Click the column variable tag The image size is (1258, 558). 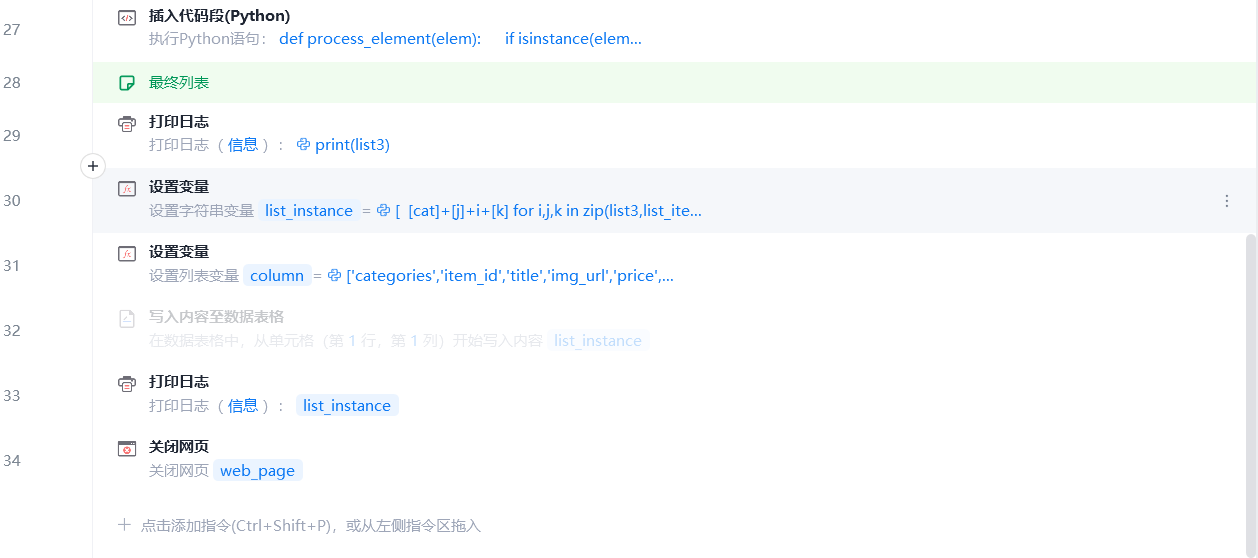pyautogui.click(x=277, y=276)
